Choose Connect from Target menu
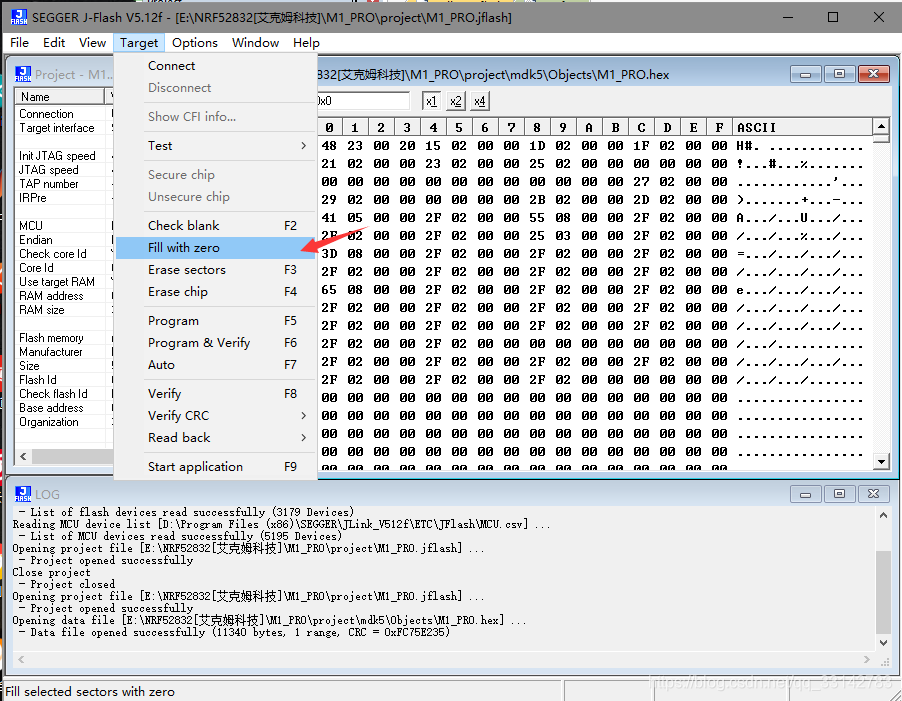The height and width of the screenshot is (701, 902). (x=216, y=66)
